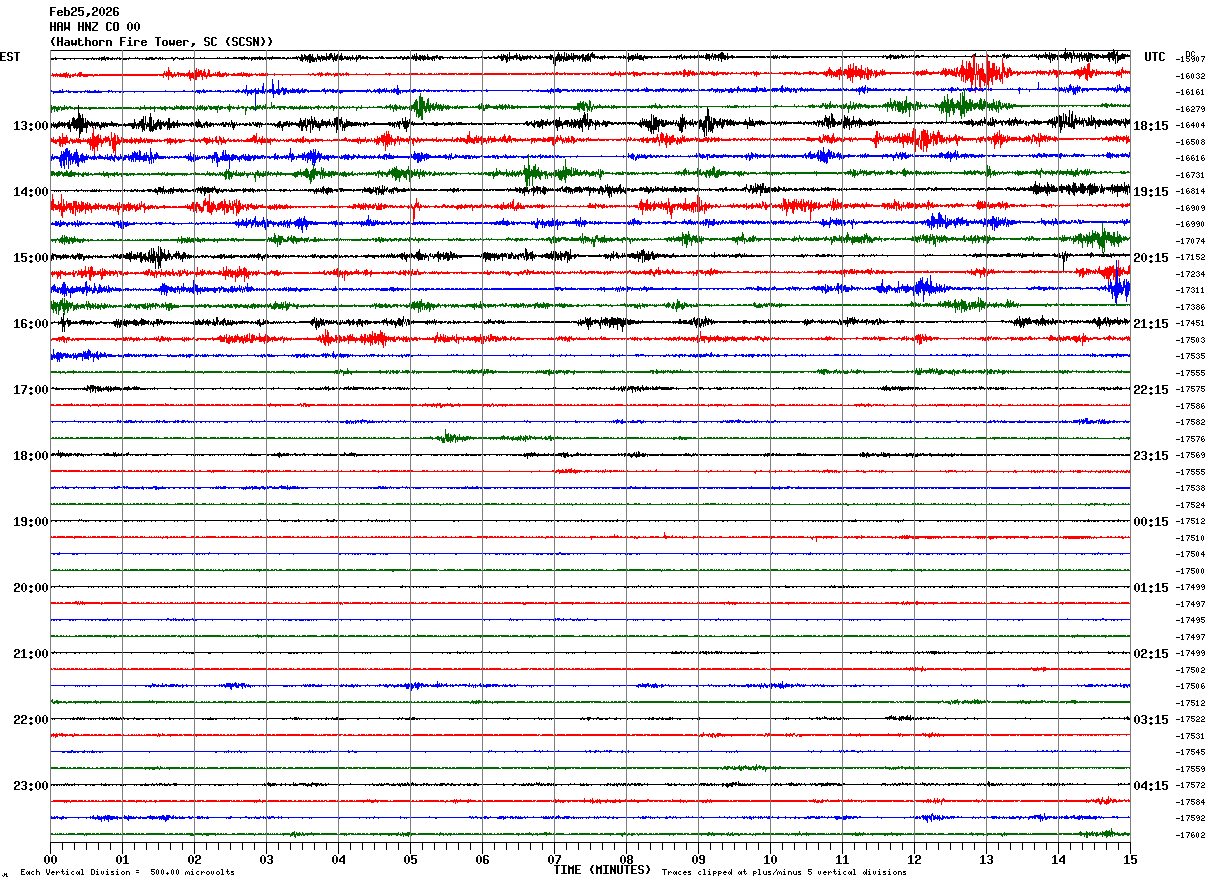The image size is (1210, 886).
Task: Click the 01:15 UTC time label
Action: (x=1151, y=588)
